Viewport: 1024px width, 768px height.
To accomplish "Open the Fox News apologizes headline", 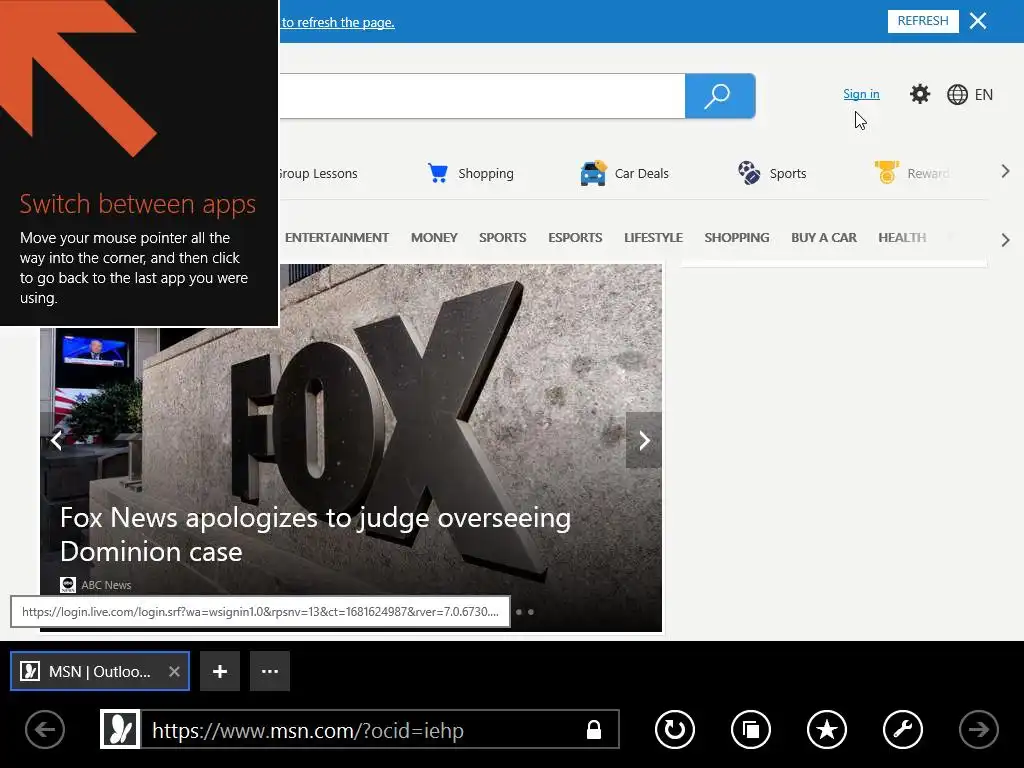I will tap(315, 534).
